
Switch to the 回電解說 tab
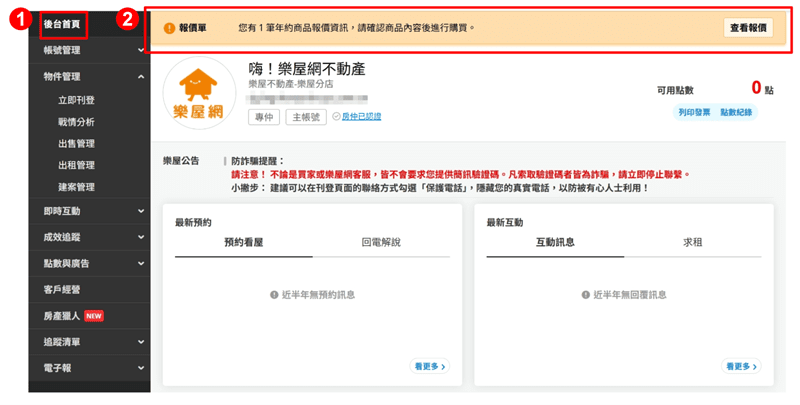pos(381,242)
